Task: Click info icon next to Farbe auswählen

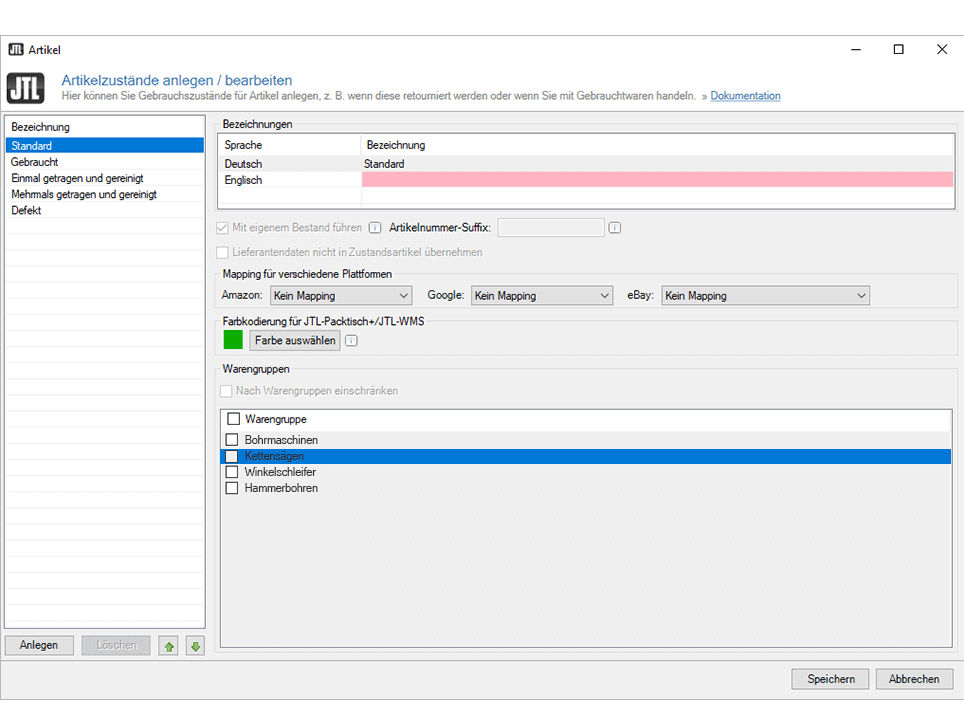Action: (351, 341)
